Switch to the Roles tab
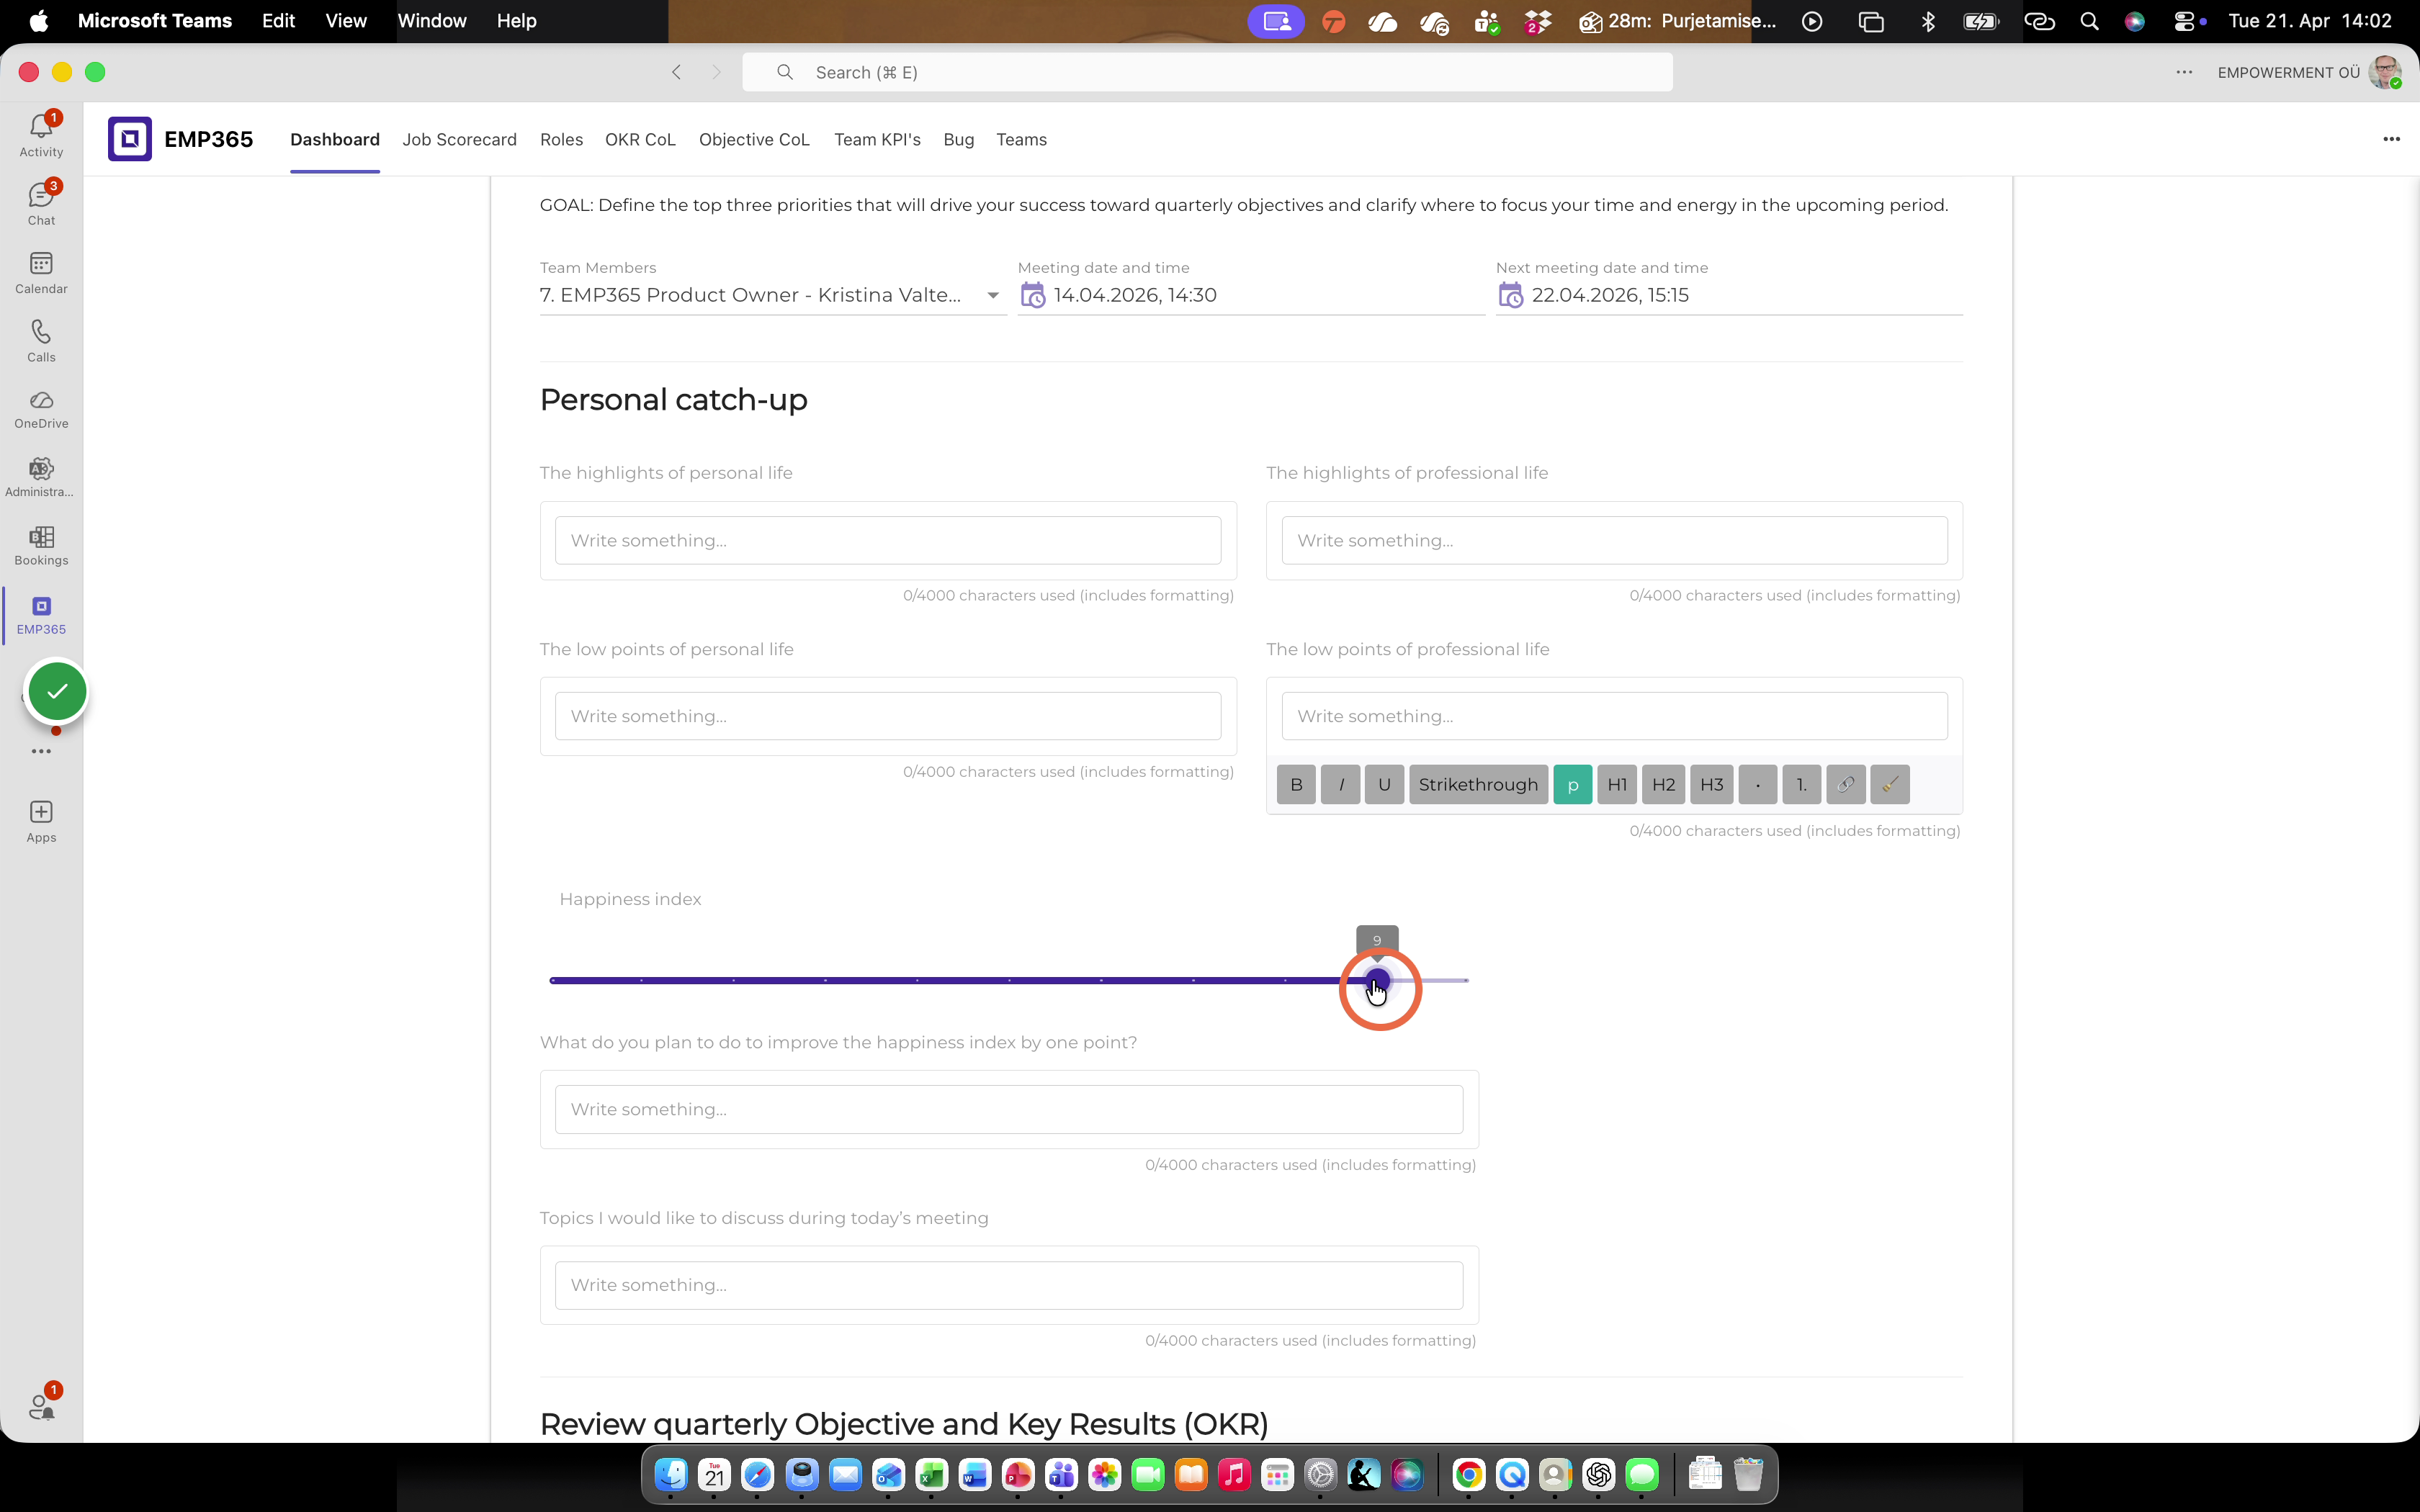Screen dimensions: 2420x1512 pos(561,140)
